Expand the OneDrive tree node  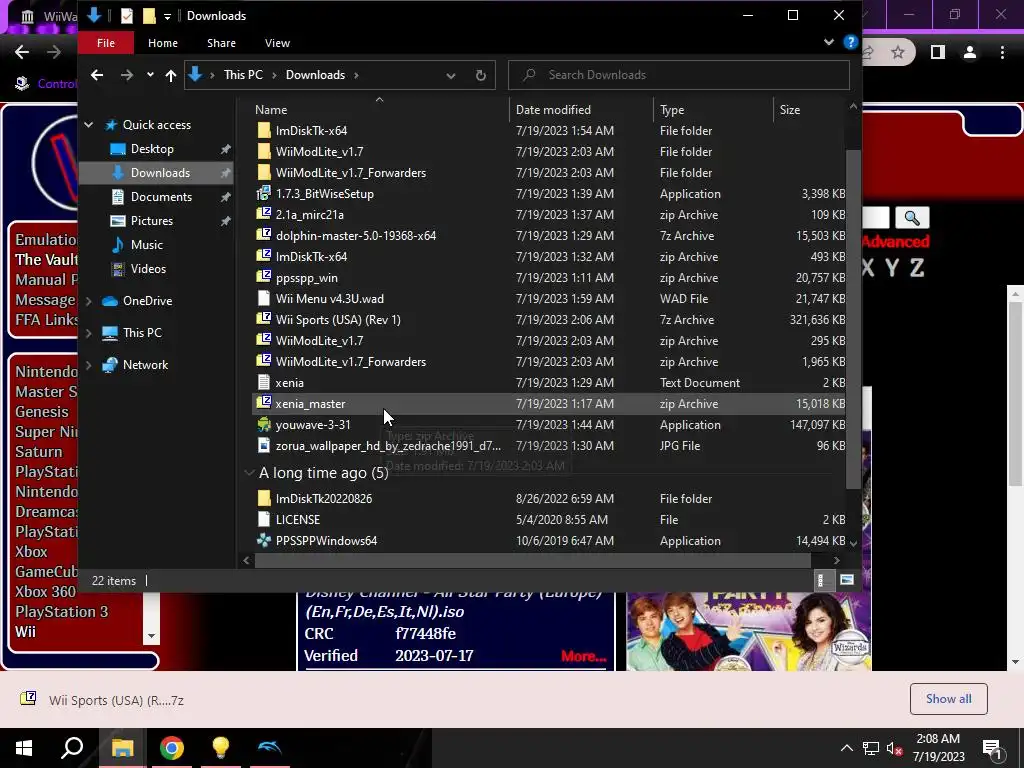[x=89, y=301]
